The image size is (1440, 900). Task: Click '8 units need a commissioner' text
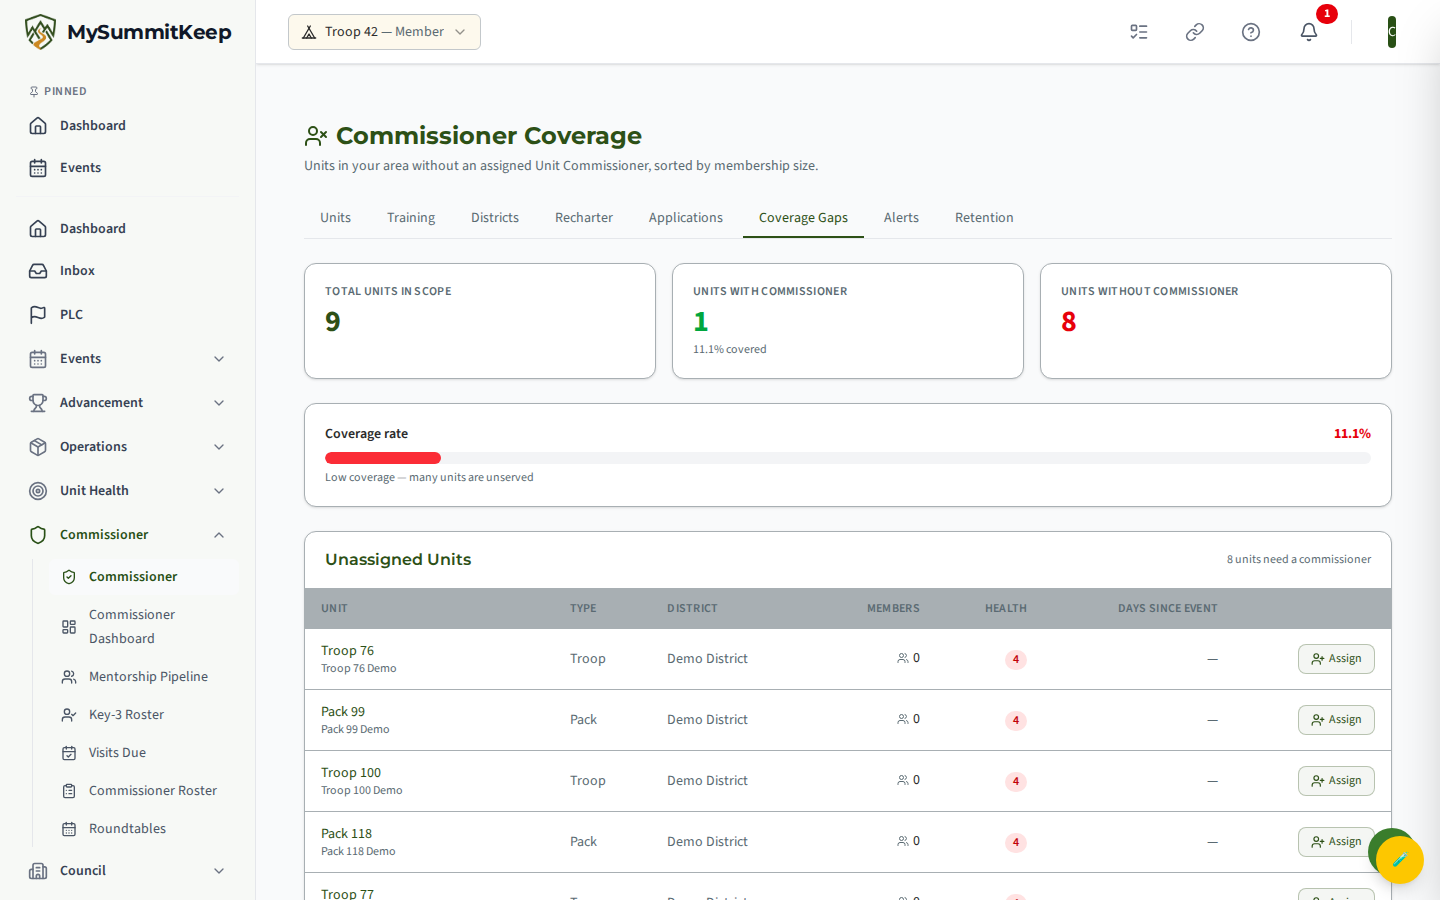click(1299, 559)
